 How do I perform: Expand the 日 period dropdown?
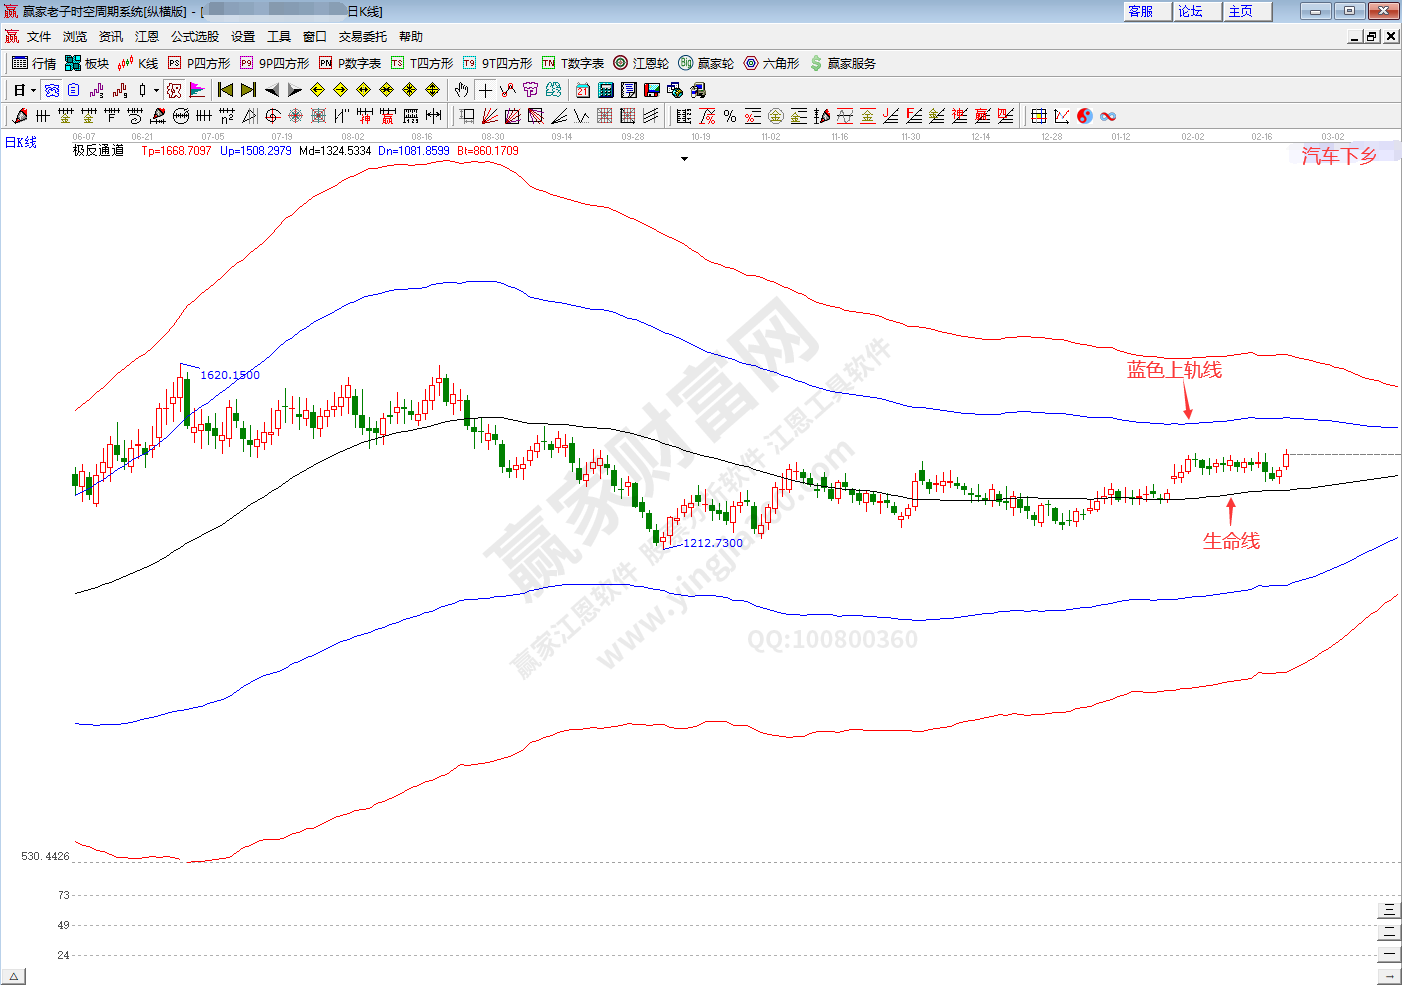coord(33,90)
